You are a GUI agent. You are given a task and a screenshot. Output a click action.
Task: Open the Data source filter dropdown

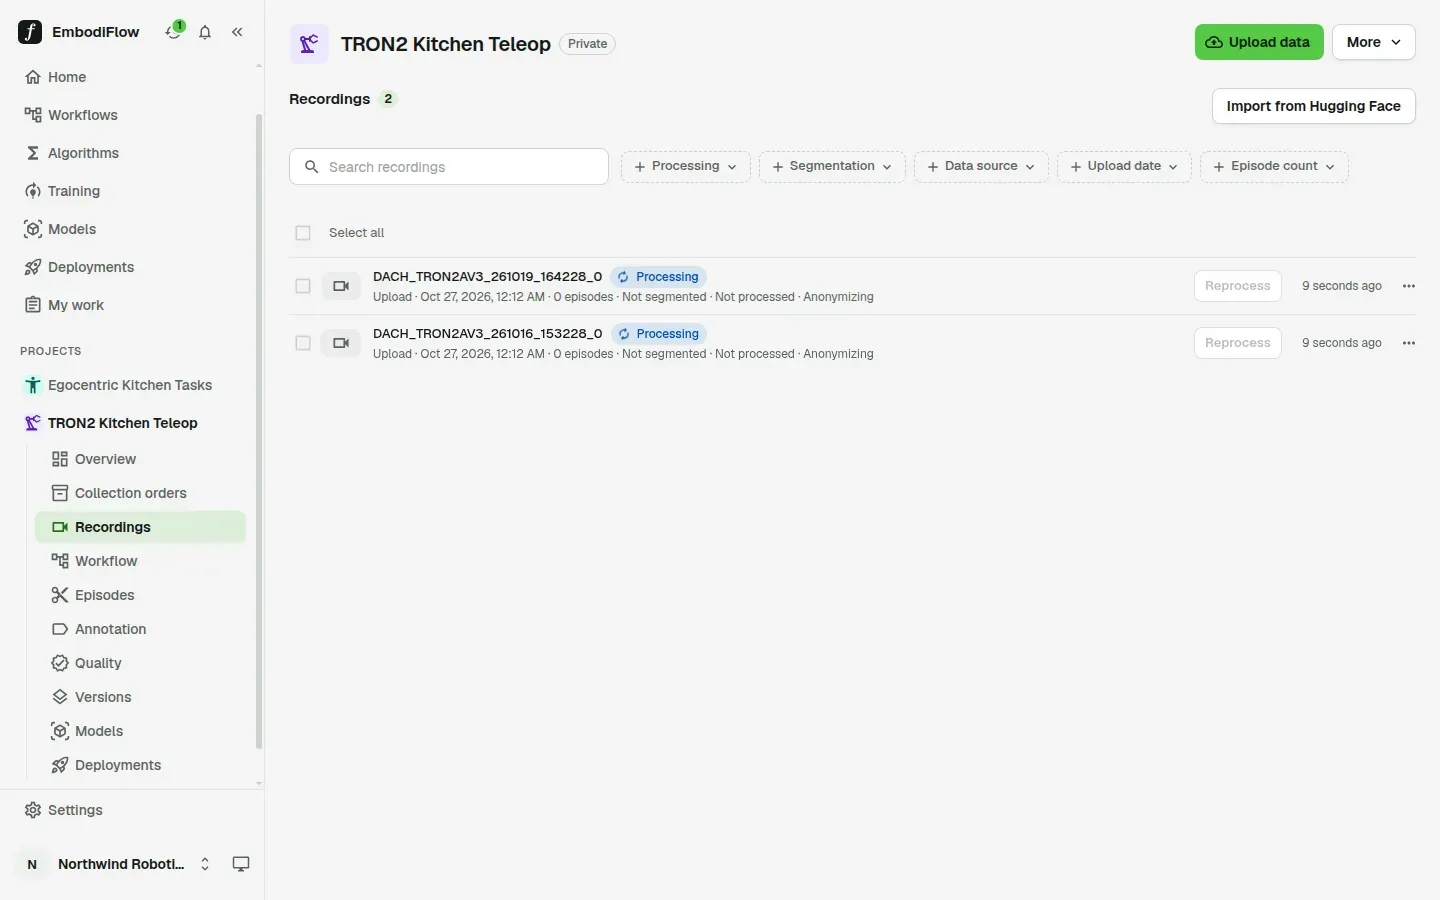(x=981, y=167)
